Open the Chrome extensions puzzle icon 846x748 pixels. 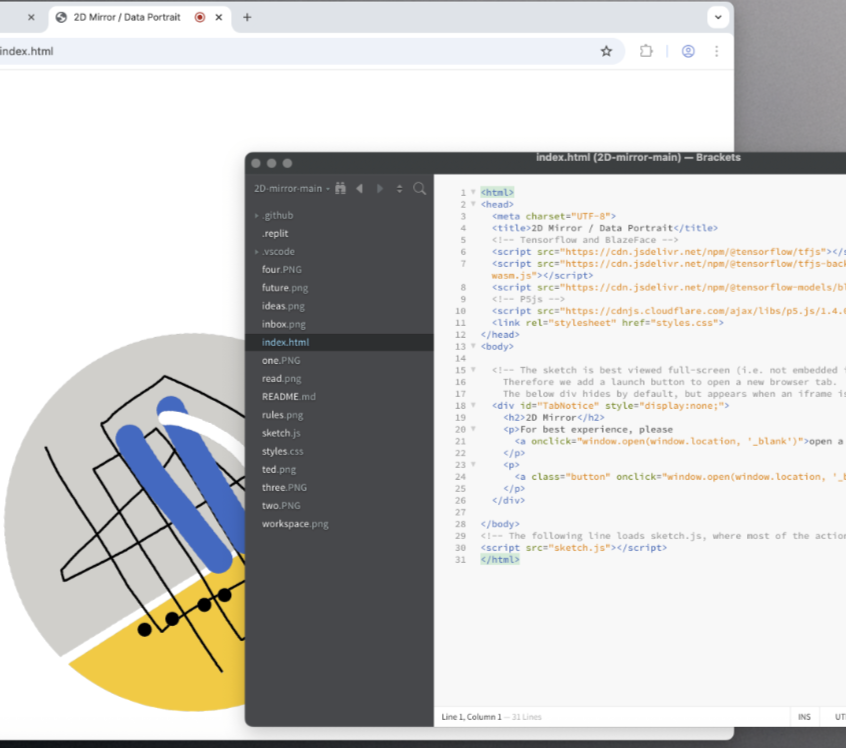pos(646,50)
